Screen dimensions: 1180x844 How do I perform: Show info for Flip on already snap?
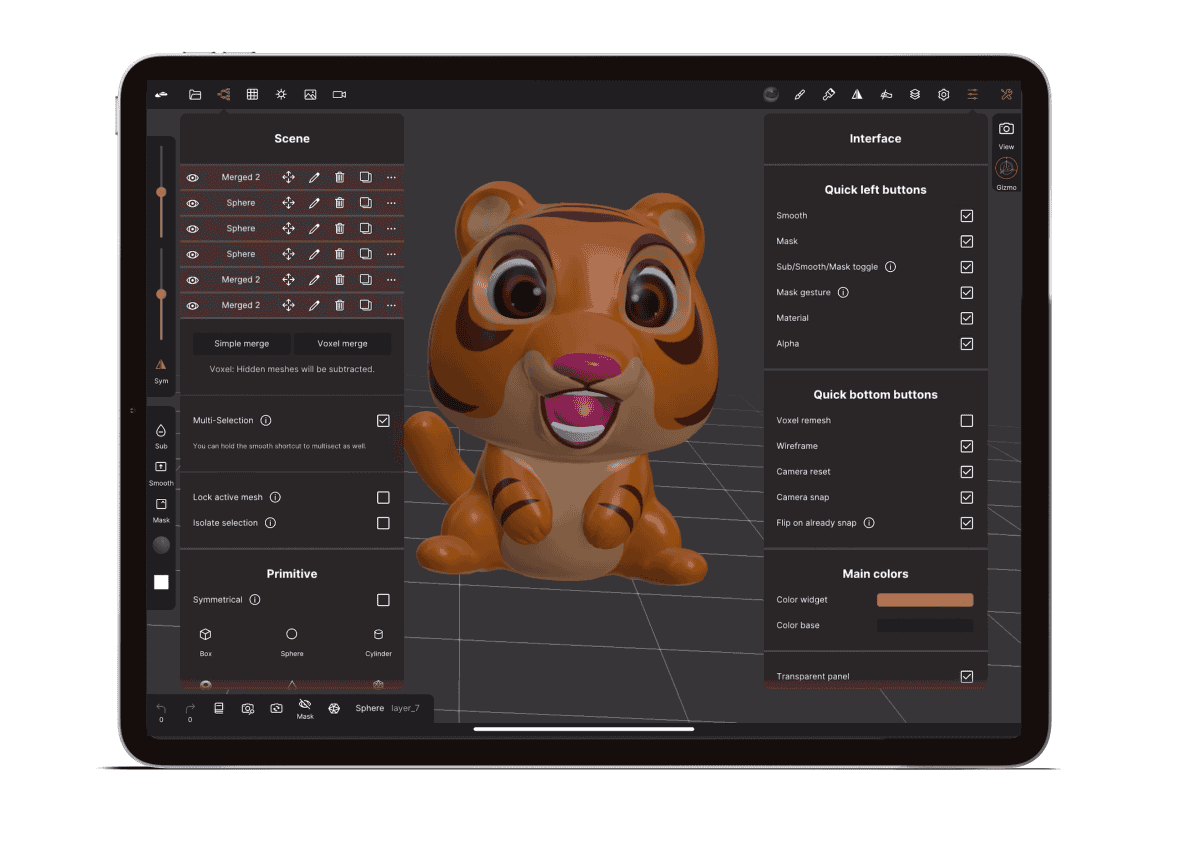point(869,523)
